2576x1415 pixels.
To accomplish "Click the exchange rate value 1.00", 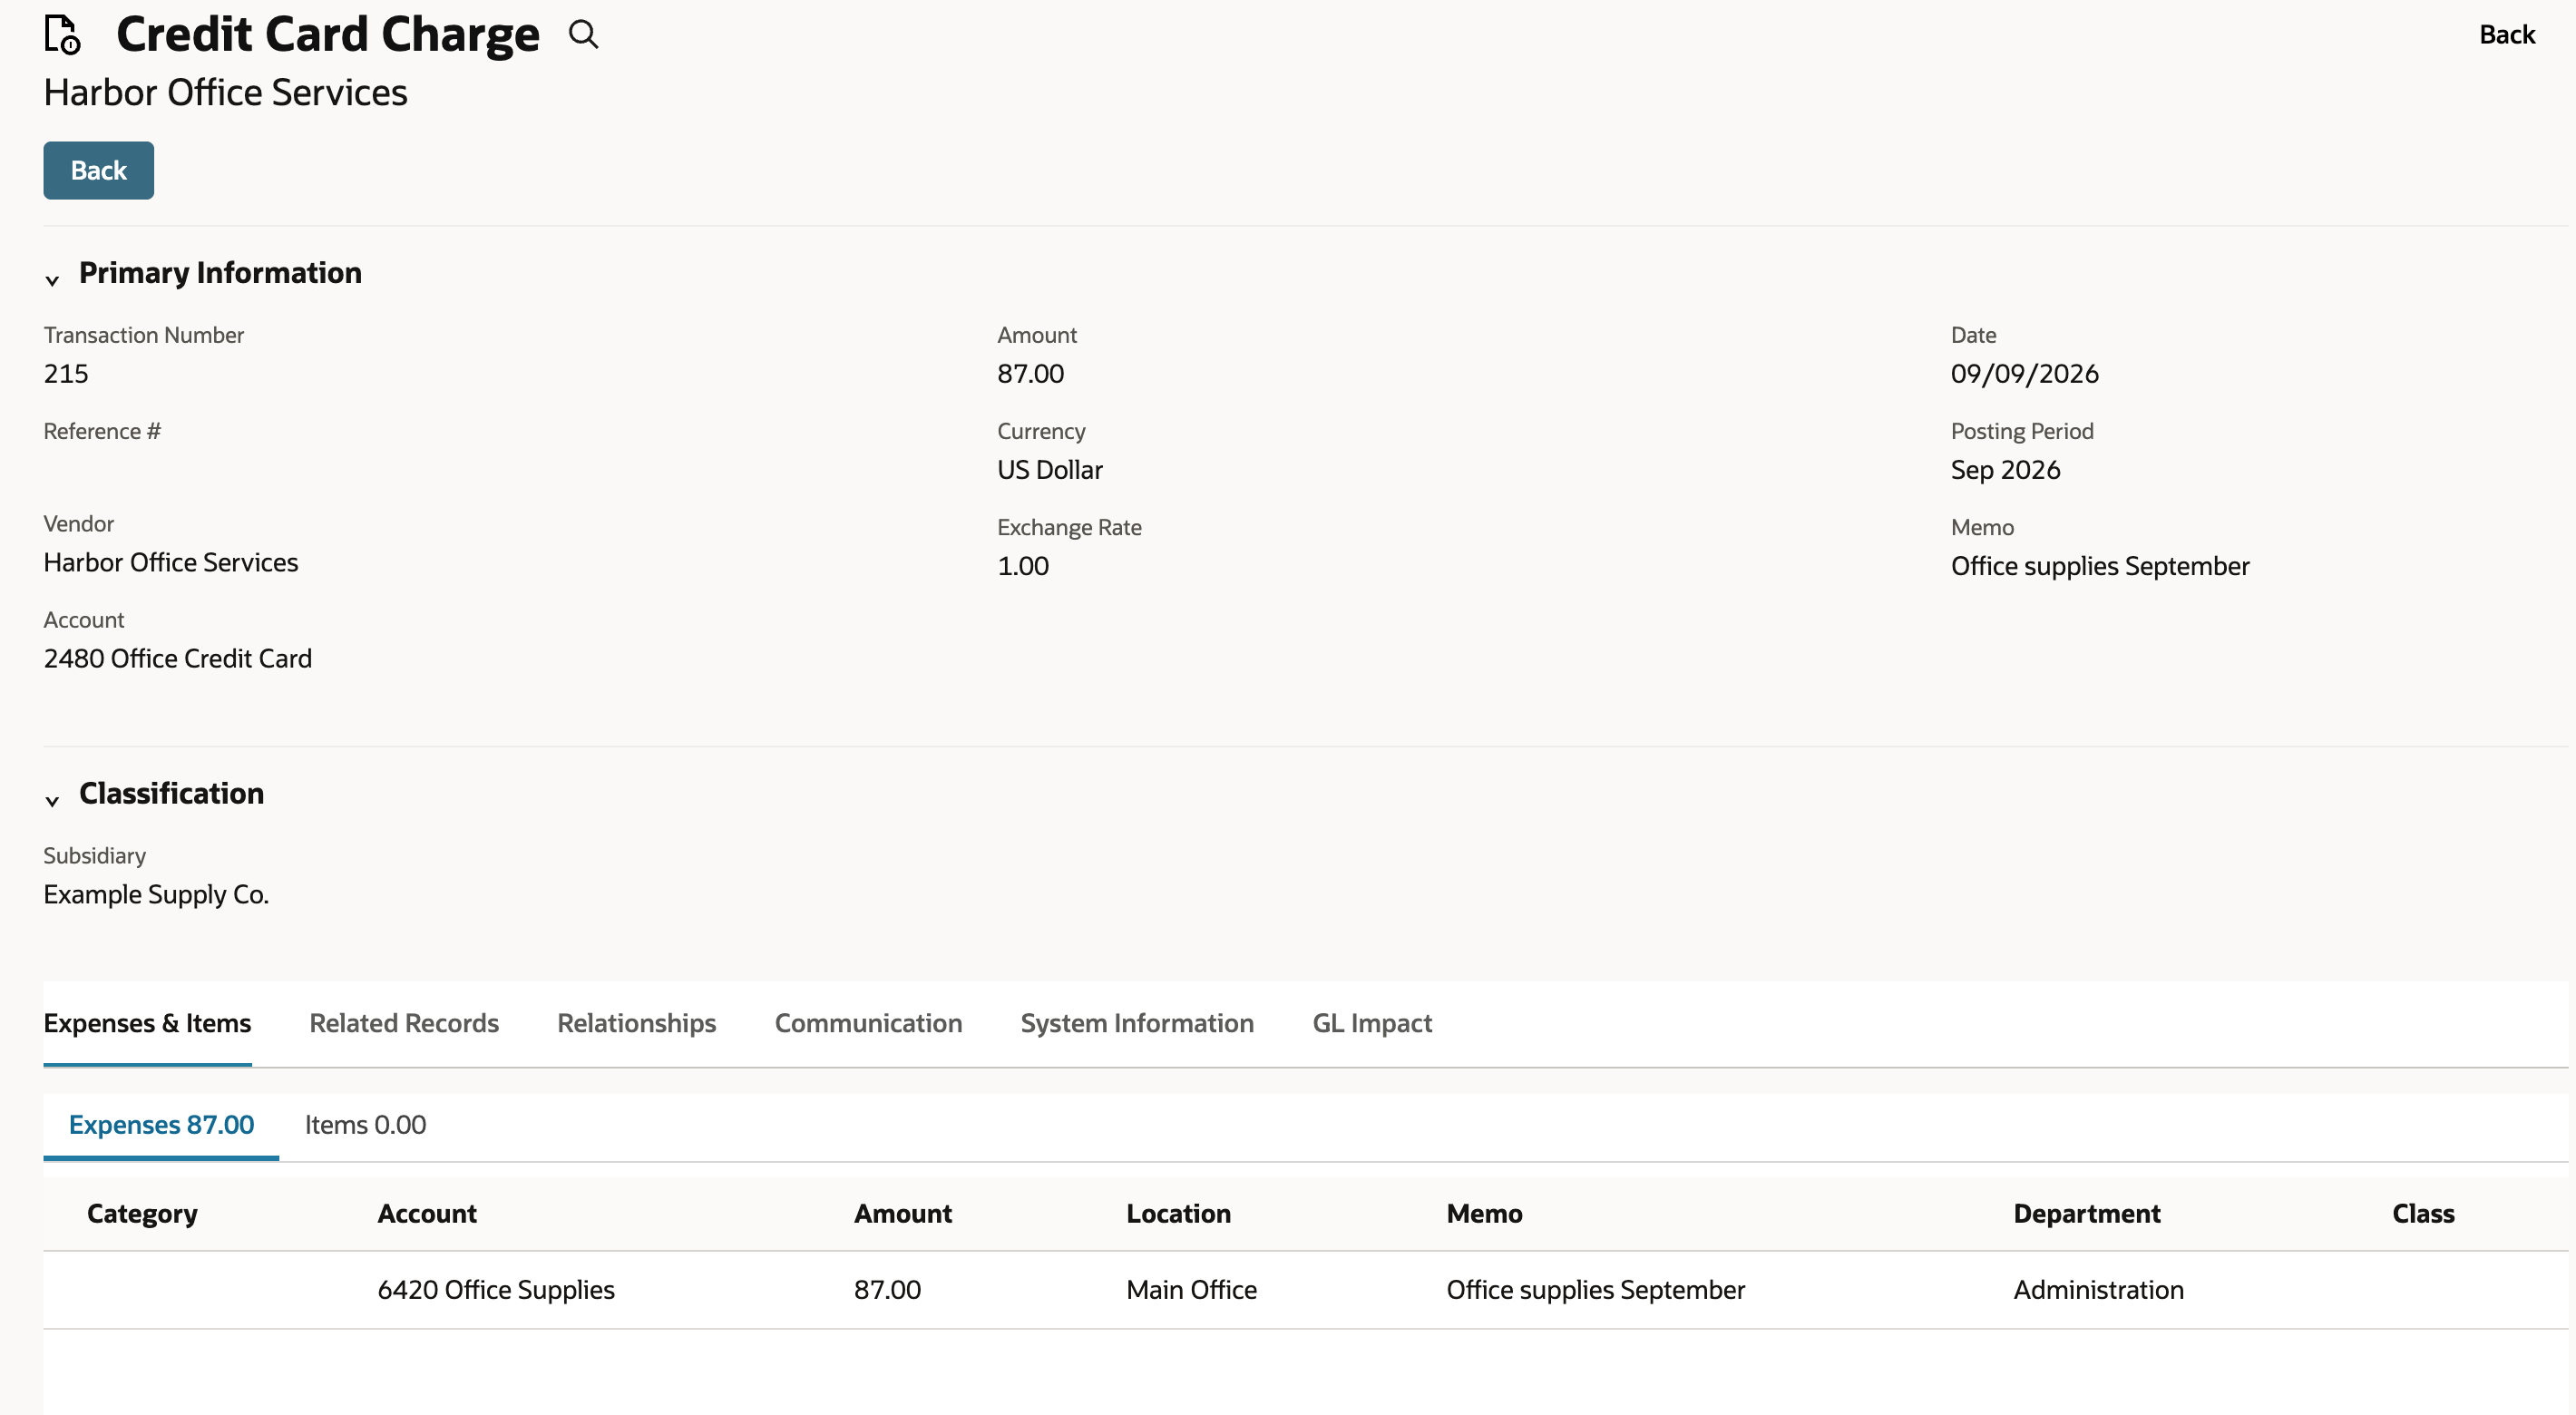I will coord(1023,566).
